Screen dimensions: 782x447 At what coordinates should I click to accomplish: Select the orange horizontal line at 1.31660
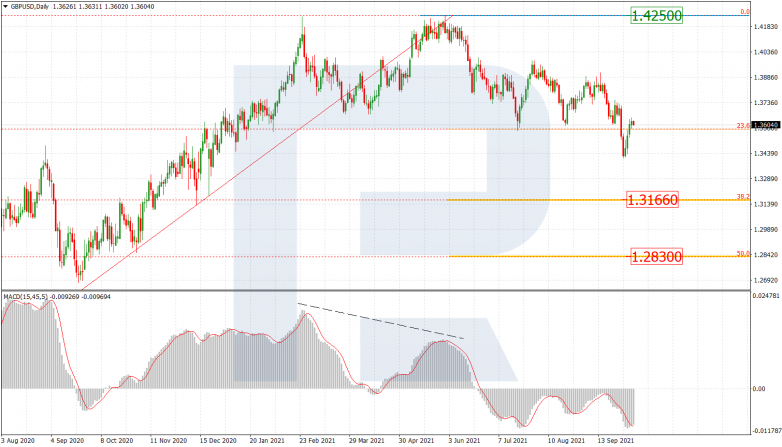(597, 200)
